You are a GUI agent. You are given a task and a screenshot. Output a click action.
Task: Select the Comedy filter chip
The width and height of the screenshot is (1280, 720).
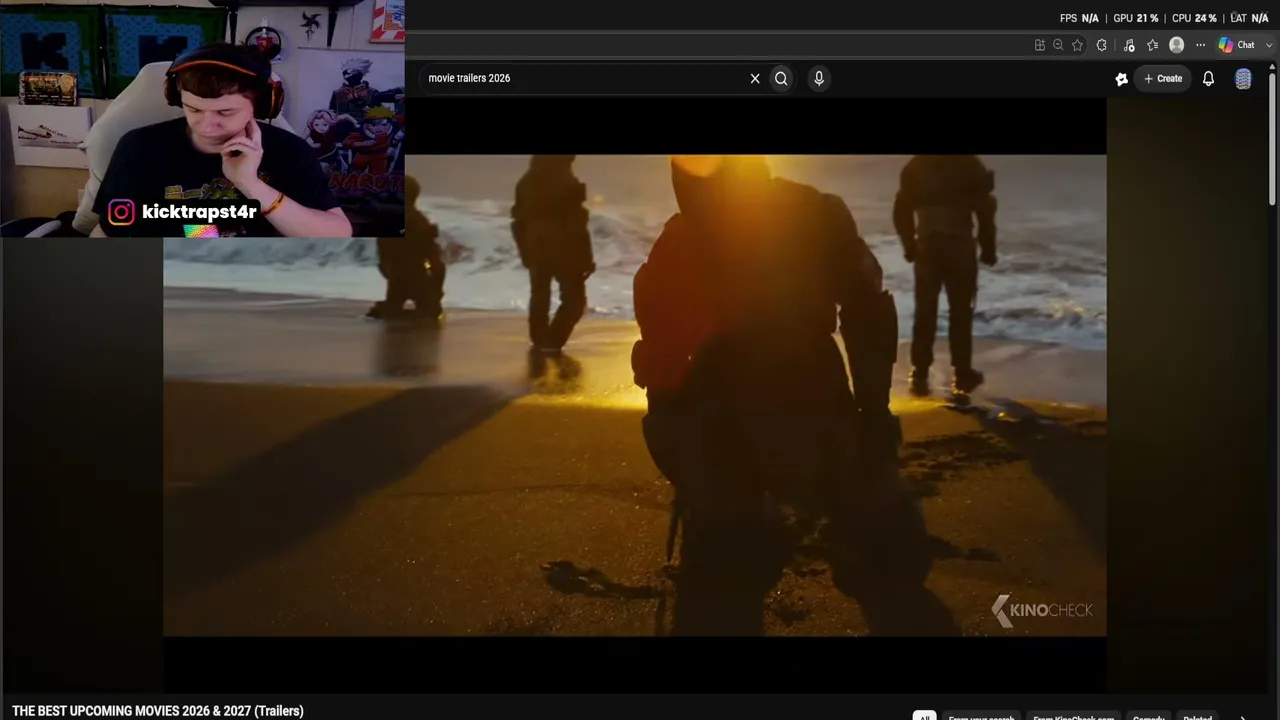(1148, 717)
